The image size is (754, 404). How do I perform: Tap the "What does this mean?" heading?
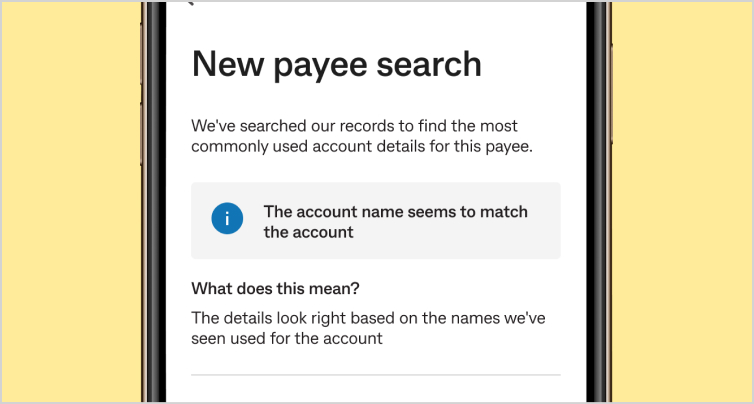[x=275, y=289]
